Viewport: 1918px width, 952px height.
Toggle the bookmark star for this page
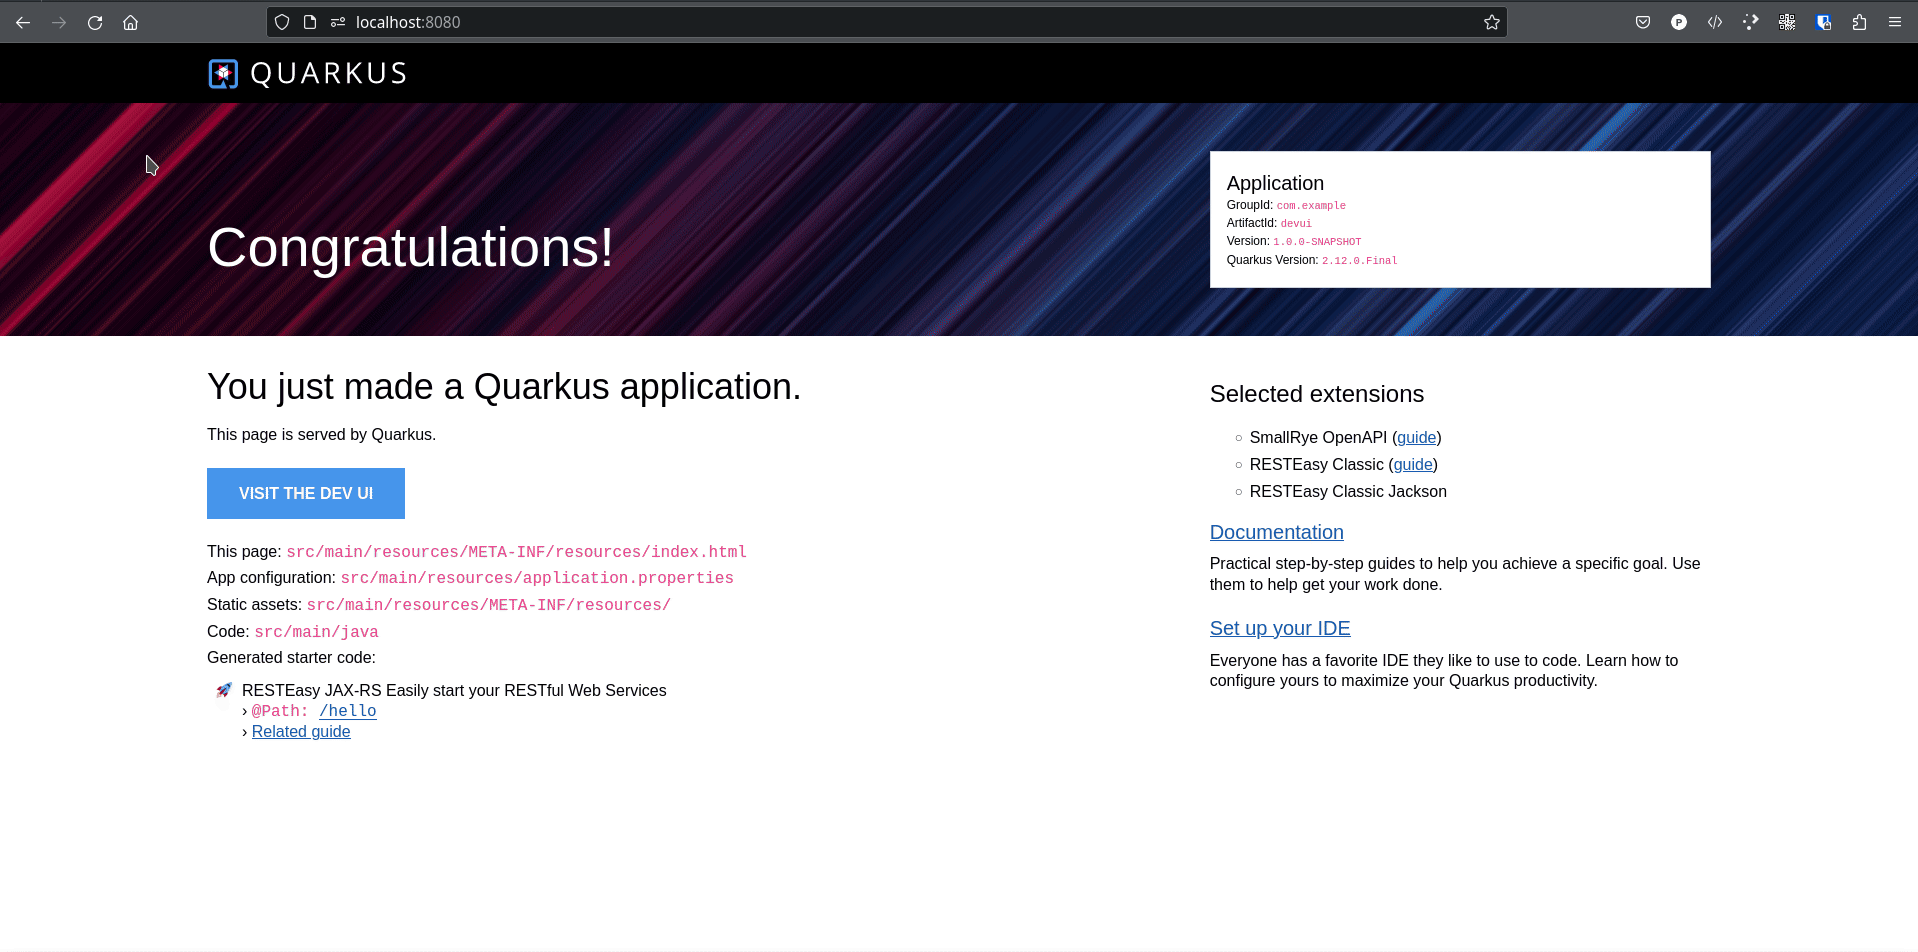click(x=1492, y=22)
